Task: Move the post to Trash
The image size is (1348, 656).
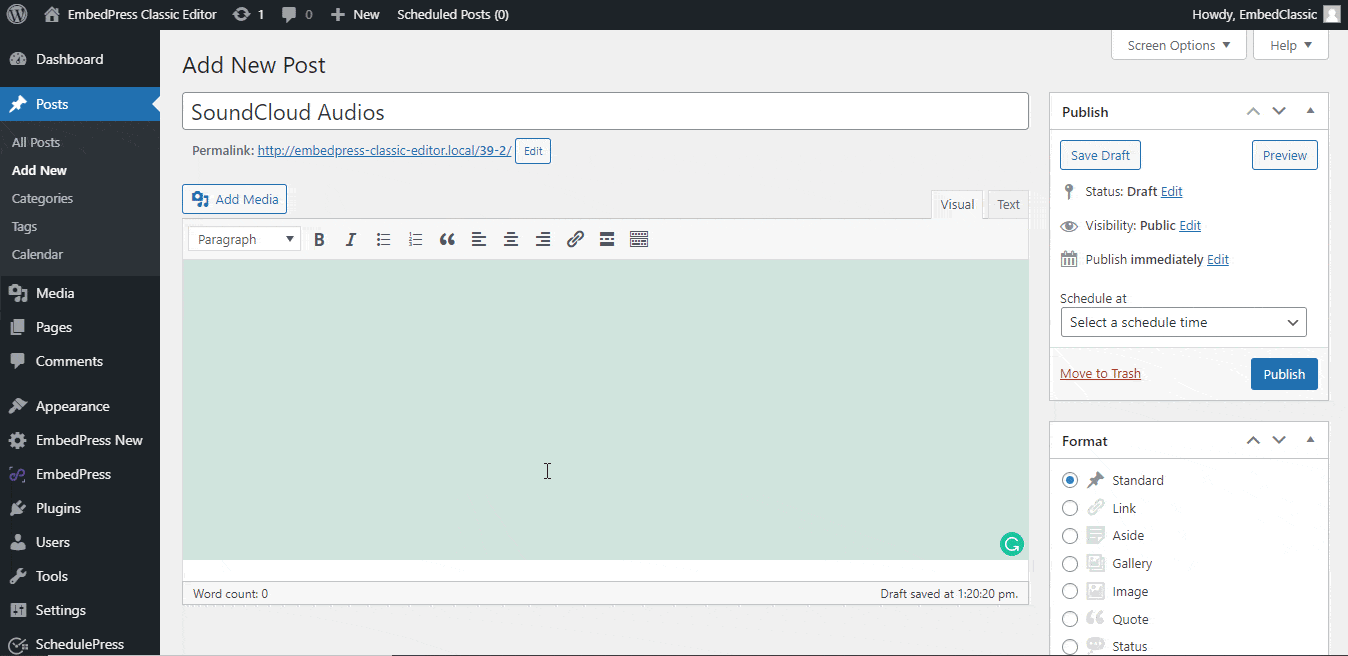Action: tap(1100, 374)
